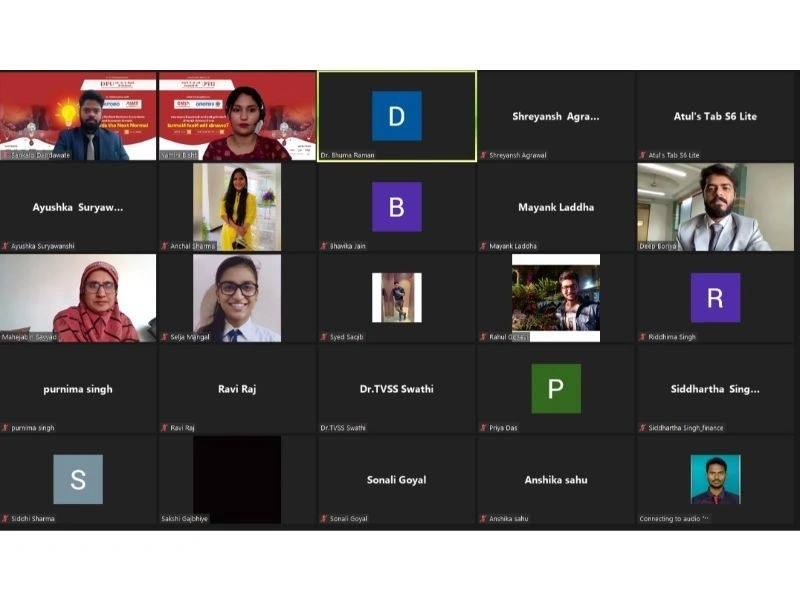The width and height of the screenshot is (800, 600).
Task: Select the purple B avatar of Bhavika Jain
Action: click(397, 207)
